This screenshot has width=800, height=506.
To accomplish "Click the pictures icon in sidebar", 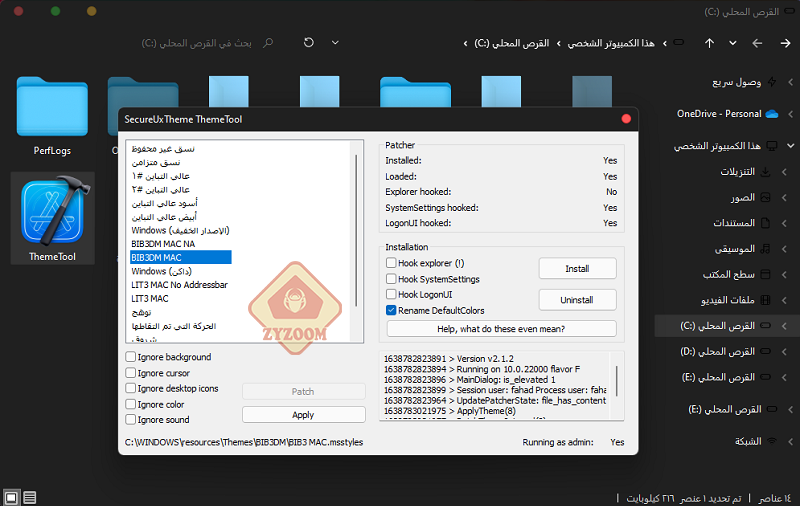I will [765, 197].
